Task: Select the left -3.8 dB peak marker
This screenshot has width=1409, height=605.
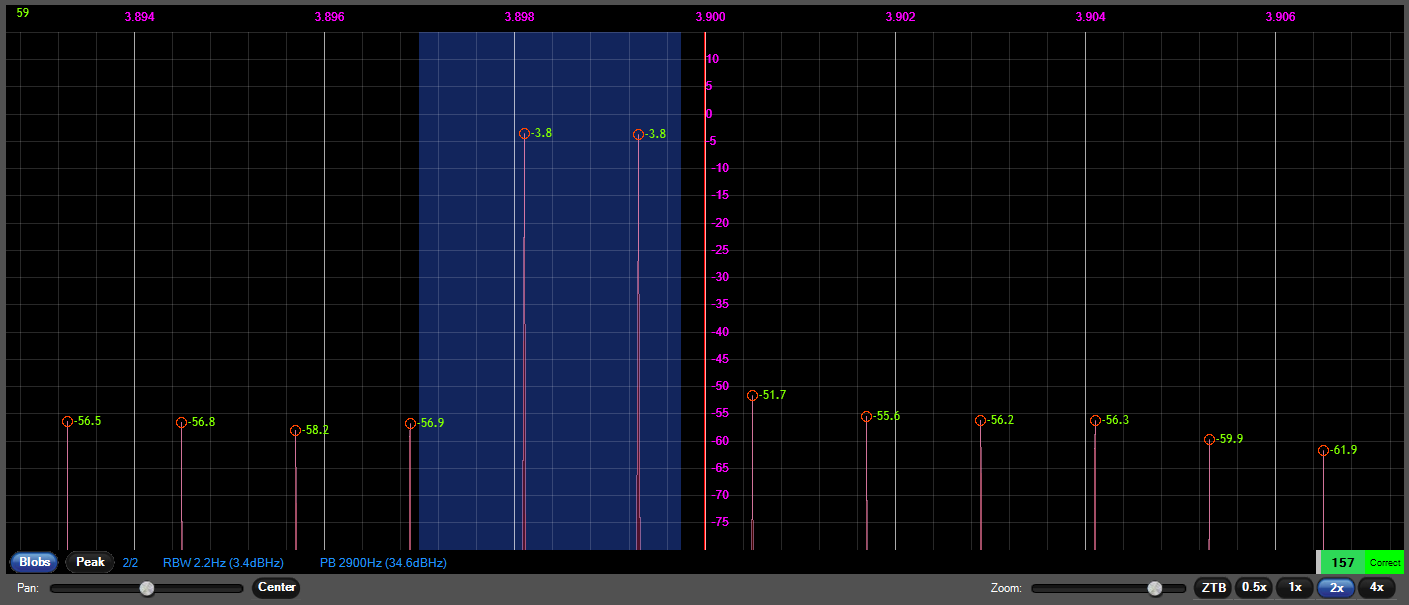Action: (x=525, y=133)
